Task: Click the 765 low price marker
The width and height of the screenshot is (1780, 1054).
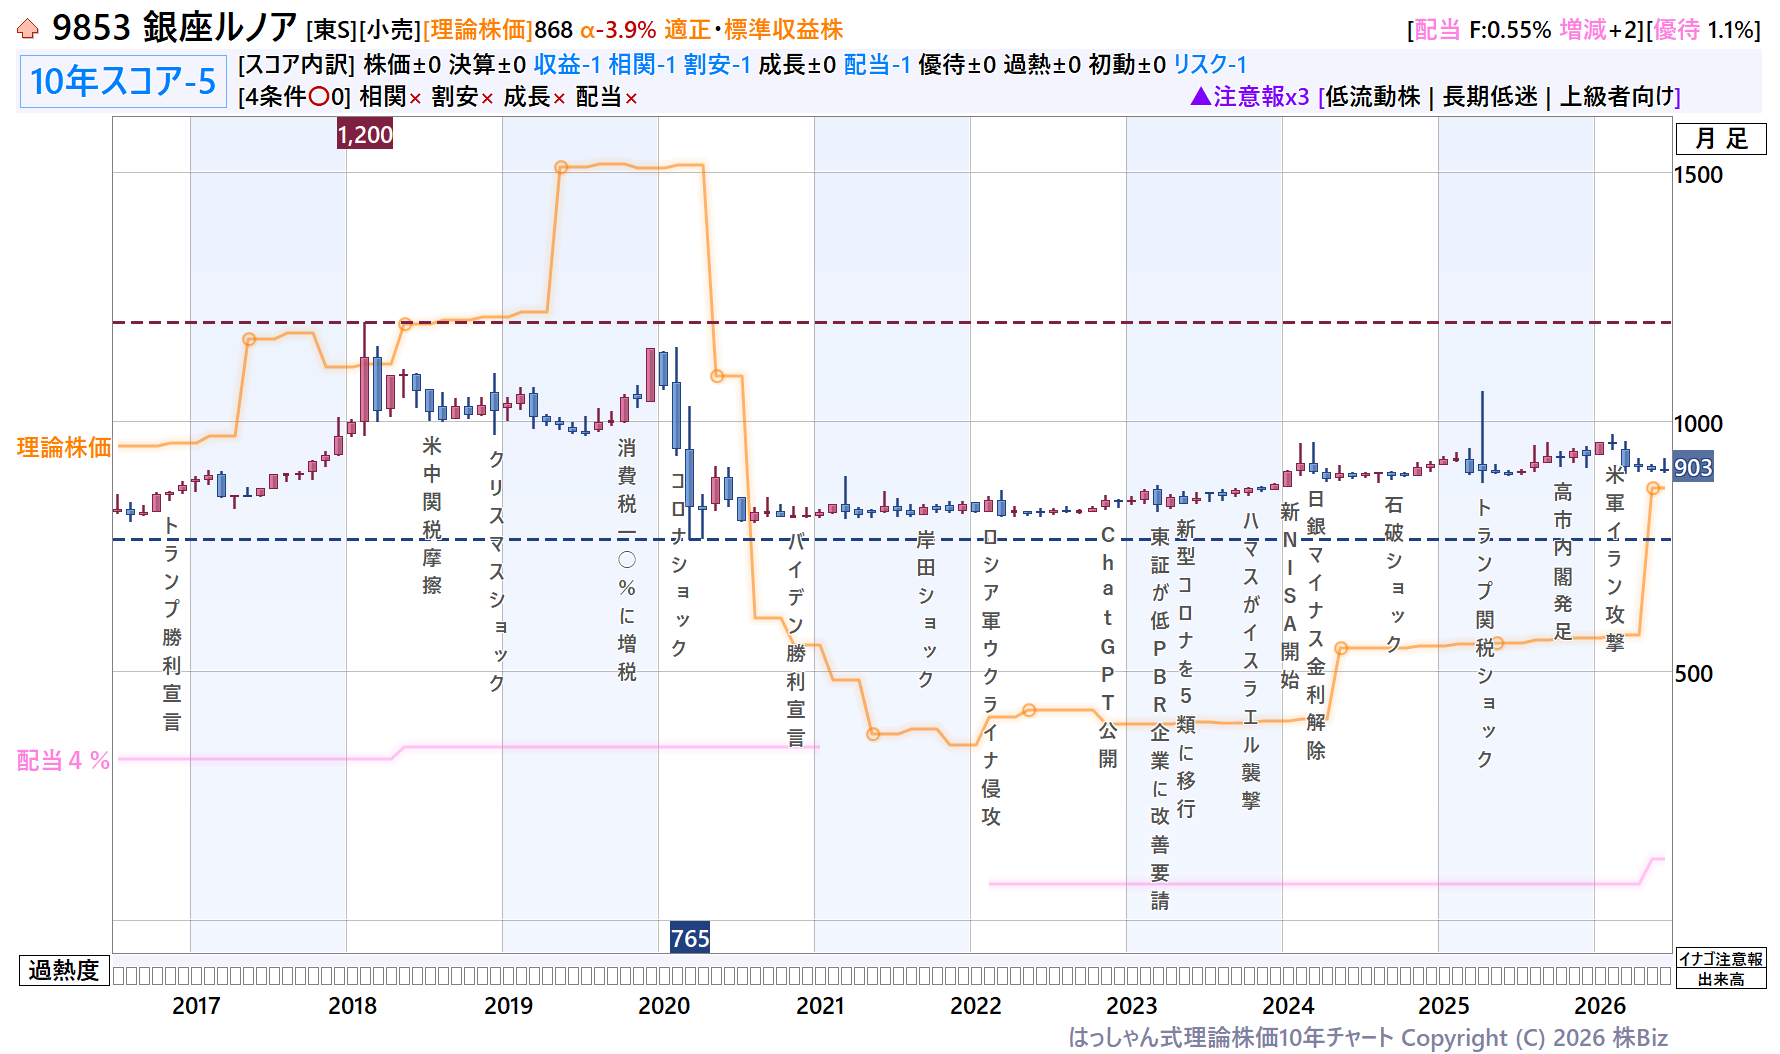Action: [x=690, y=938]
